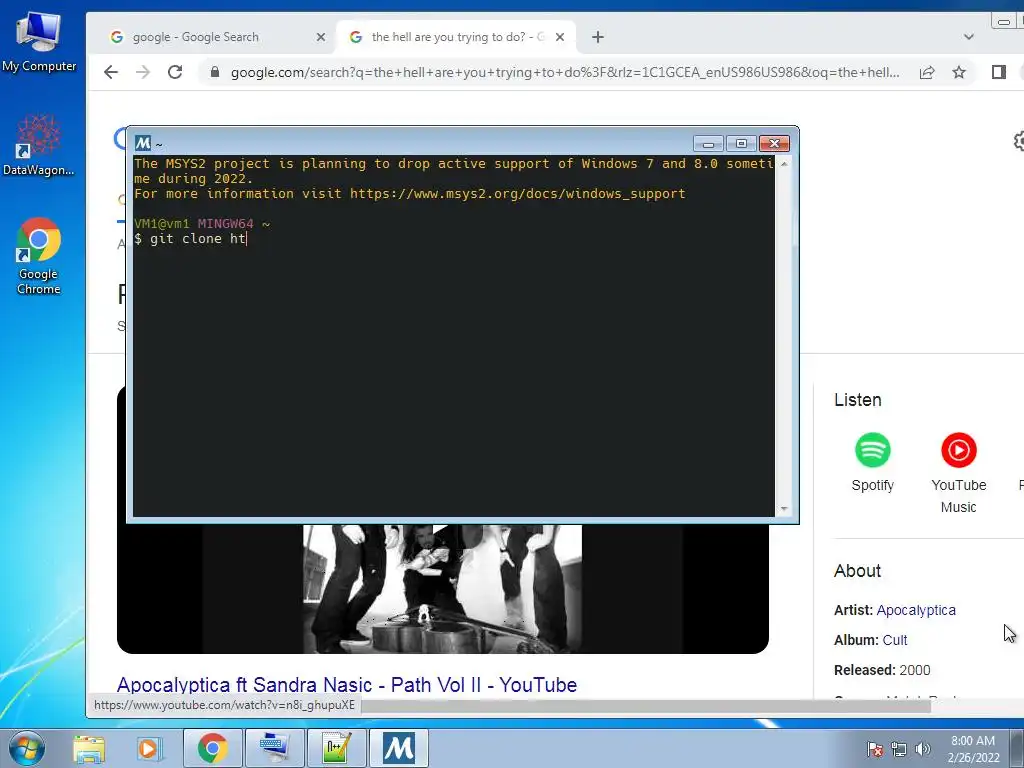Screen dimensions: 1024x768
Task: Open the Windows Start menu
Action: 27,748
